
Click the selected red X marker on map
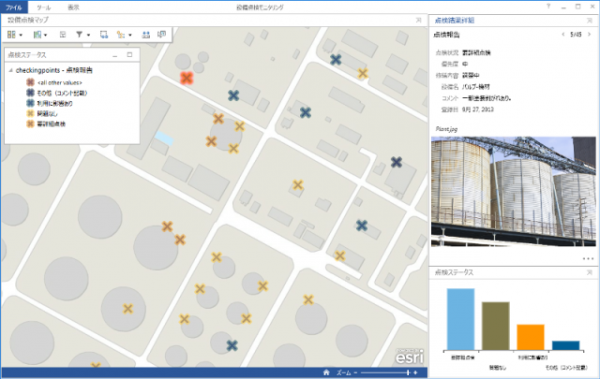(x=186, y=78)
